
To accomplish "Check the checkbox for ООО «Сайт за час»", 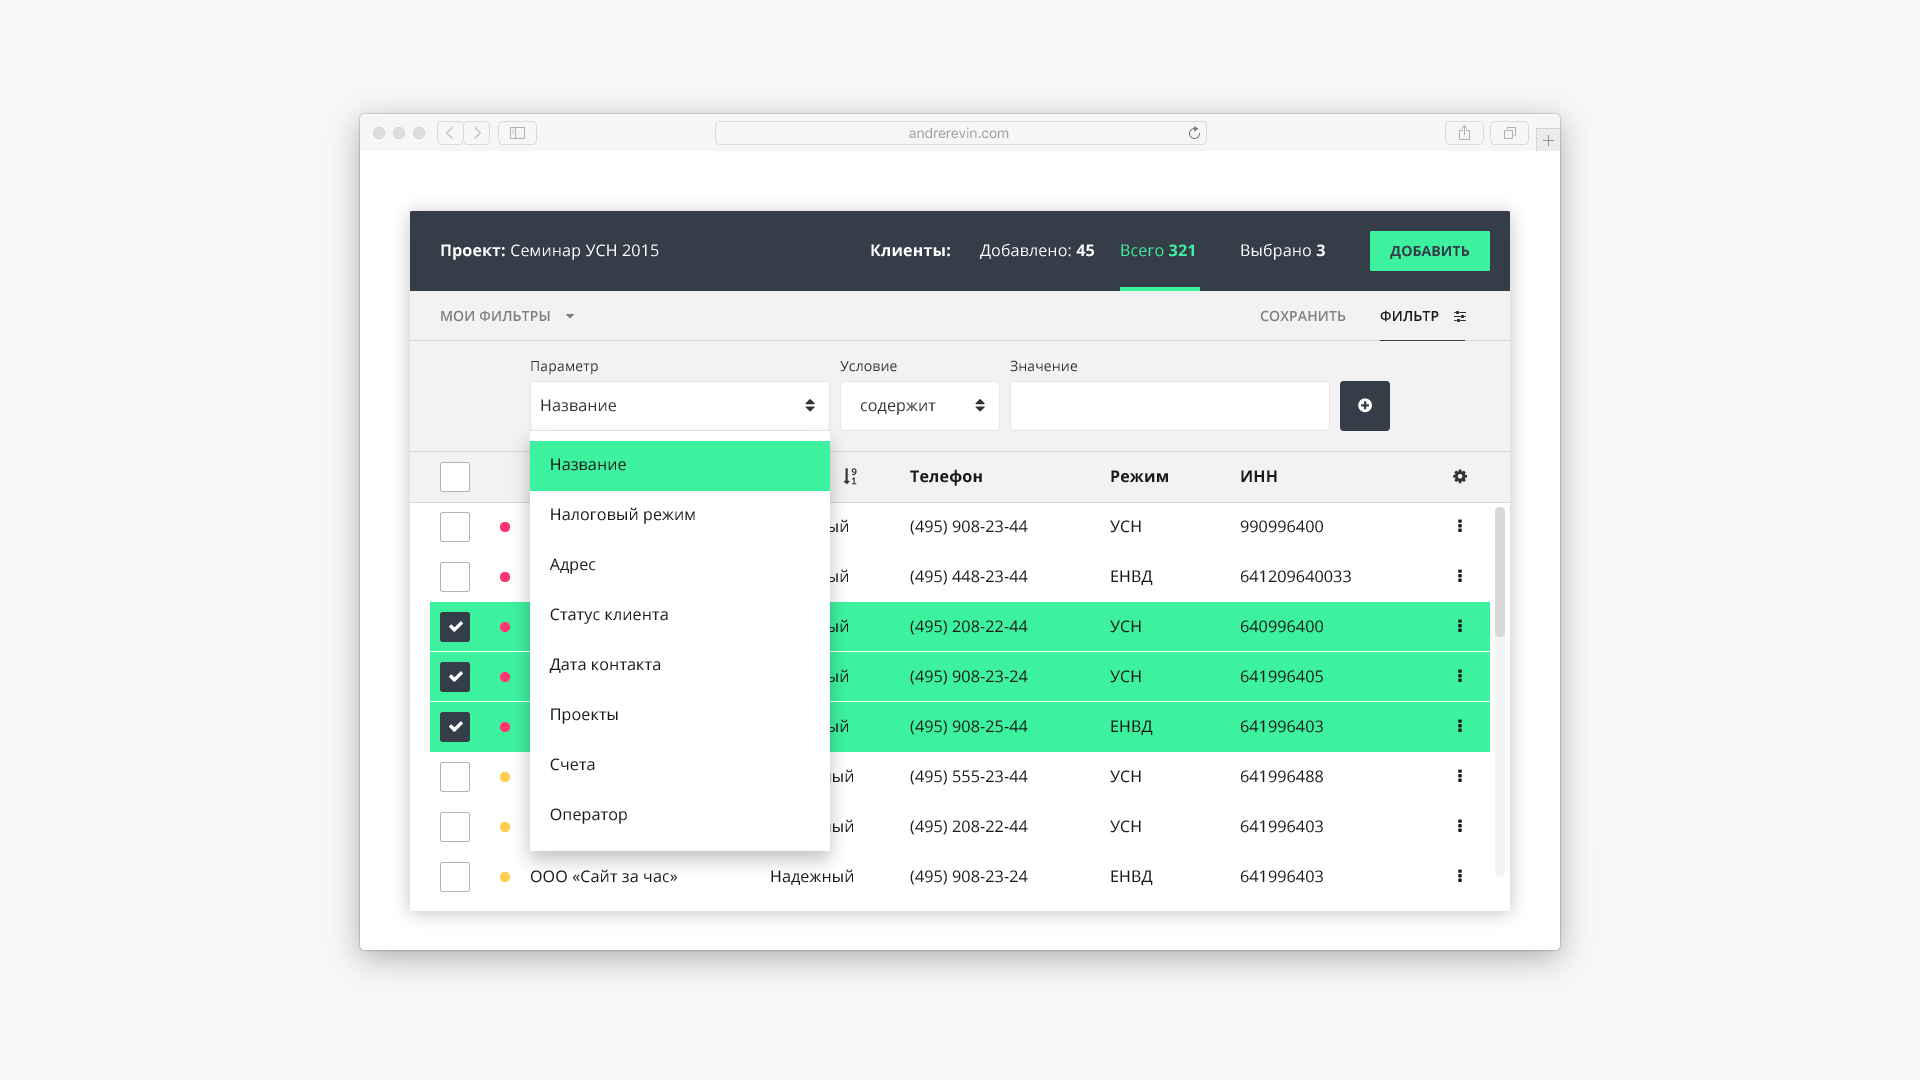I will tap(455, 877).
